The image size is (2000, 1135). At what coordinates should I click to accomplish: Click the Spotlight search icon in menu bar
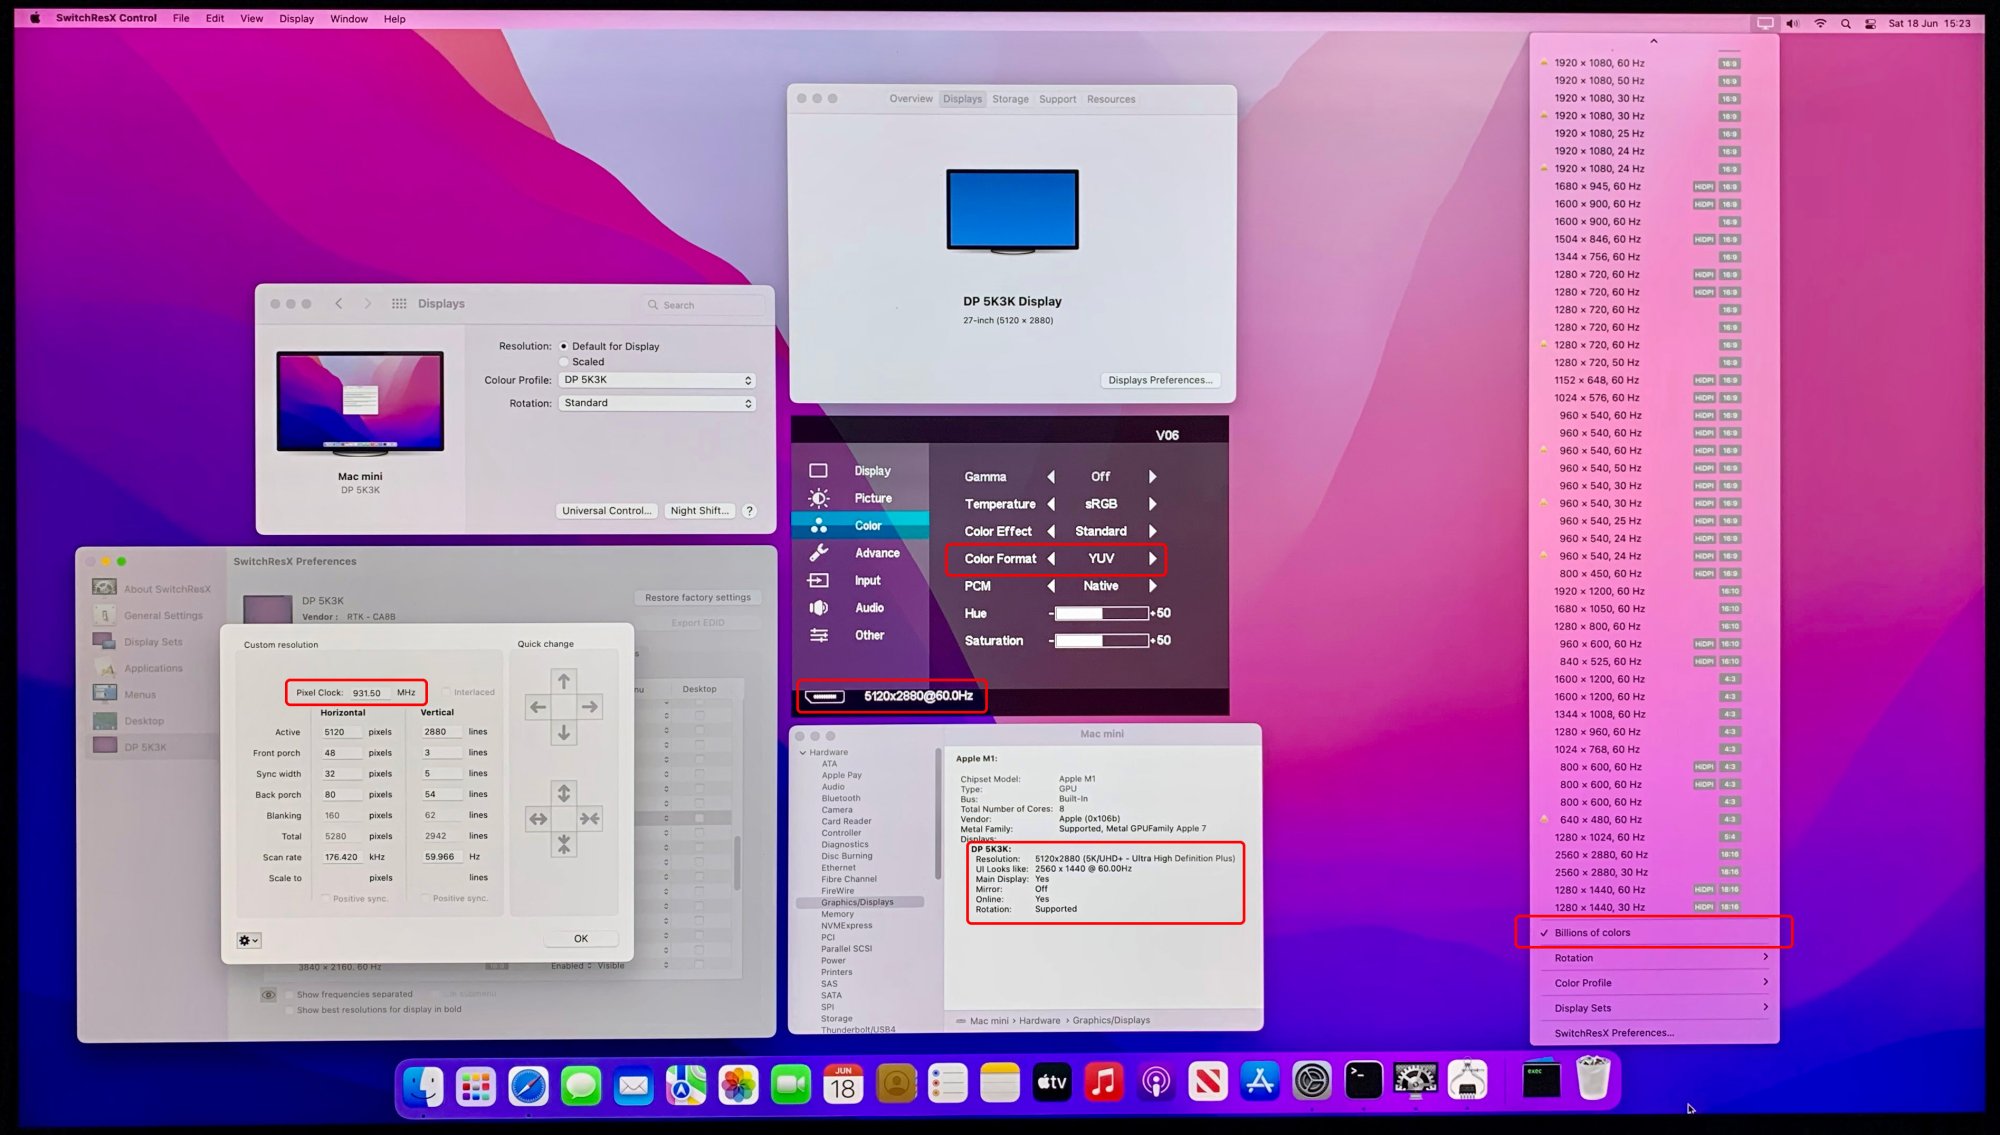(x=1845, y=23)
